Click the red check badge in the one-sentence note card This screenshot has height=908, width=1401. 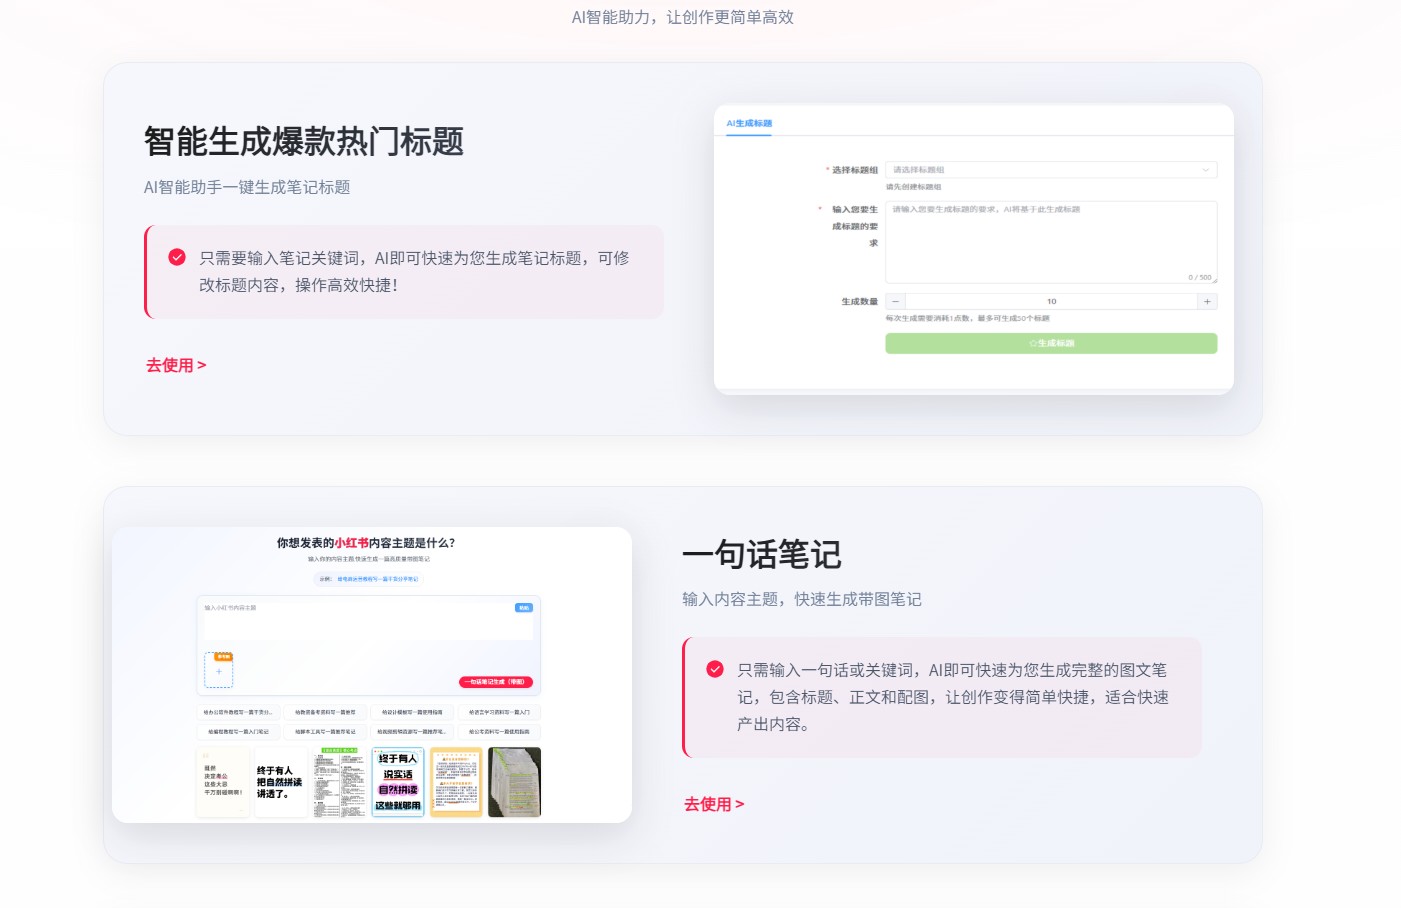(714, 670)
